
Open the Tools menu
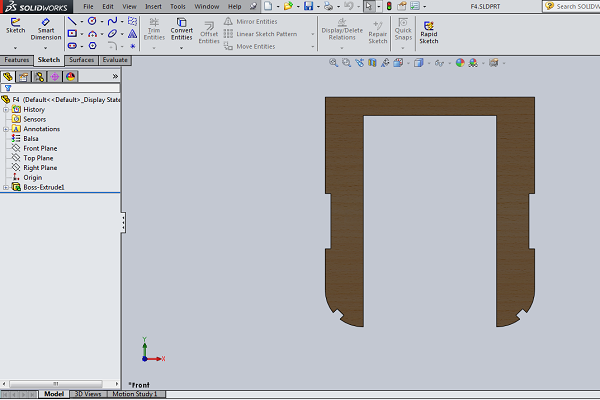click(178, 7)
